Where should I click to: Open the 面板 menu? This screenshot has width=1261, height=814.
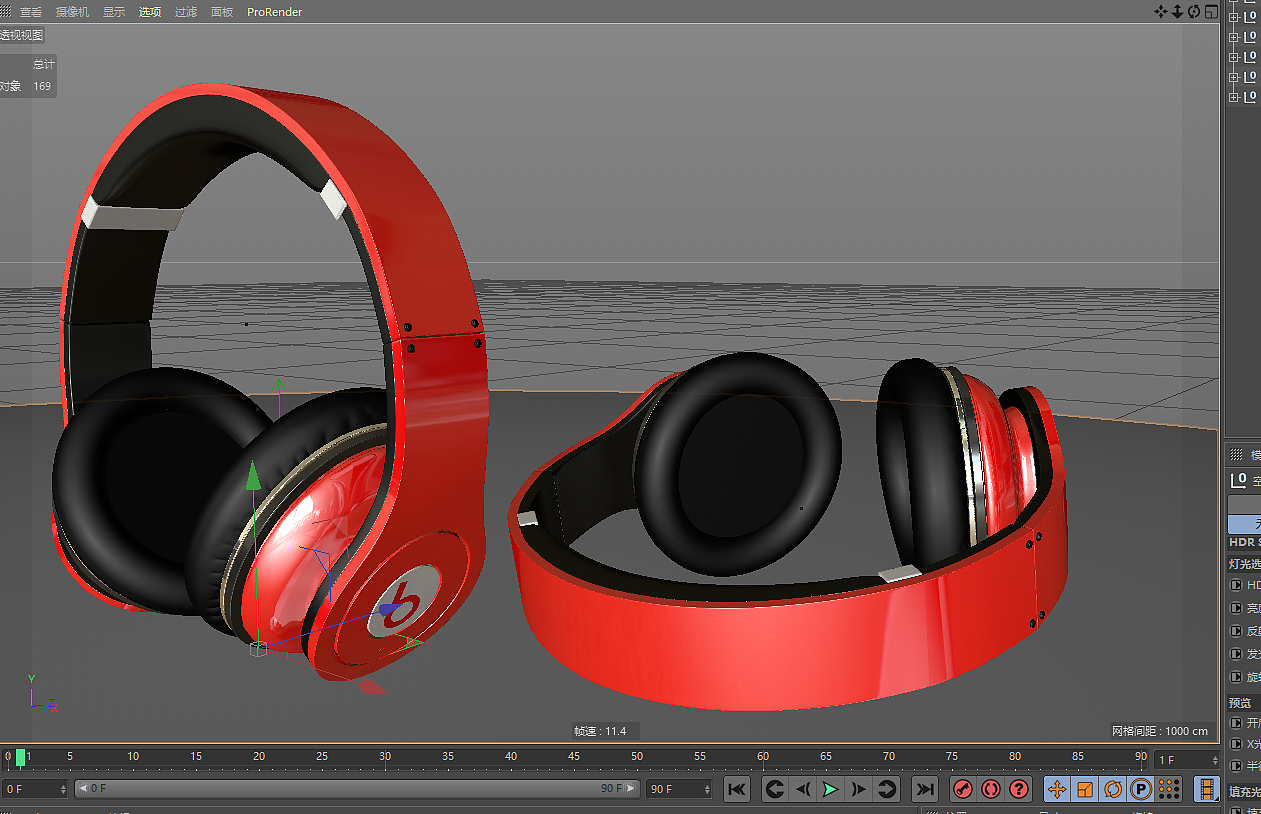point(222,12)
